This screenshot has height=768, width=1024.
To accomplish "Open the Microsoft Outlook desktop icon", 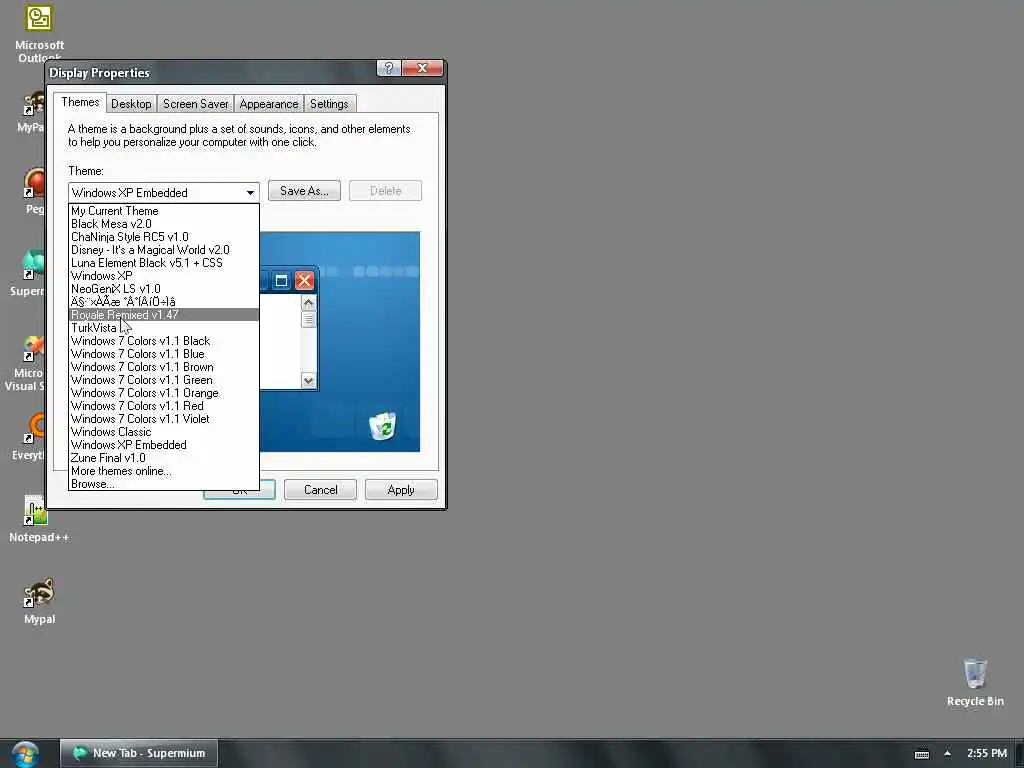I will (x=39, y=18).
